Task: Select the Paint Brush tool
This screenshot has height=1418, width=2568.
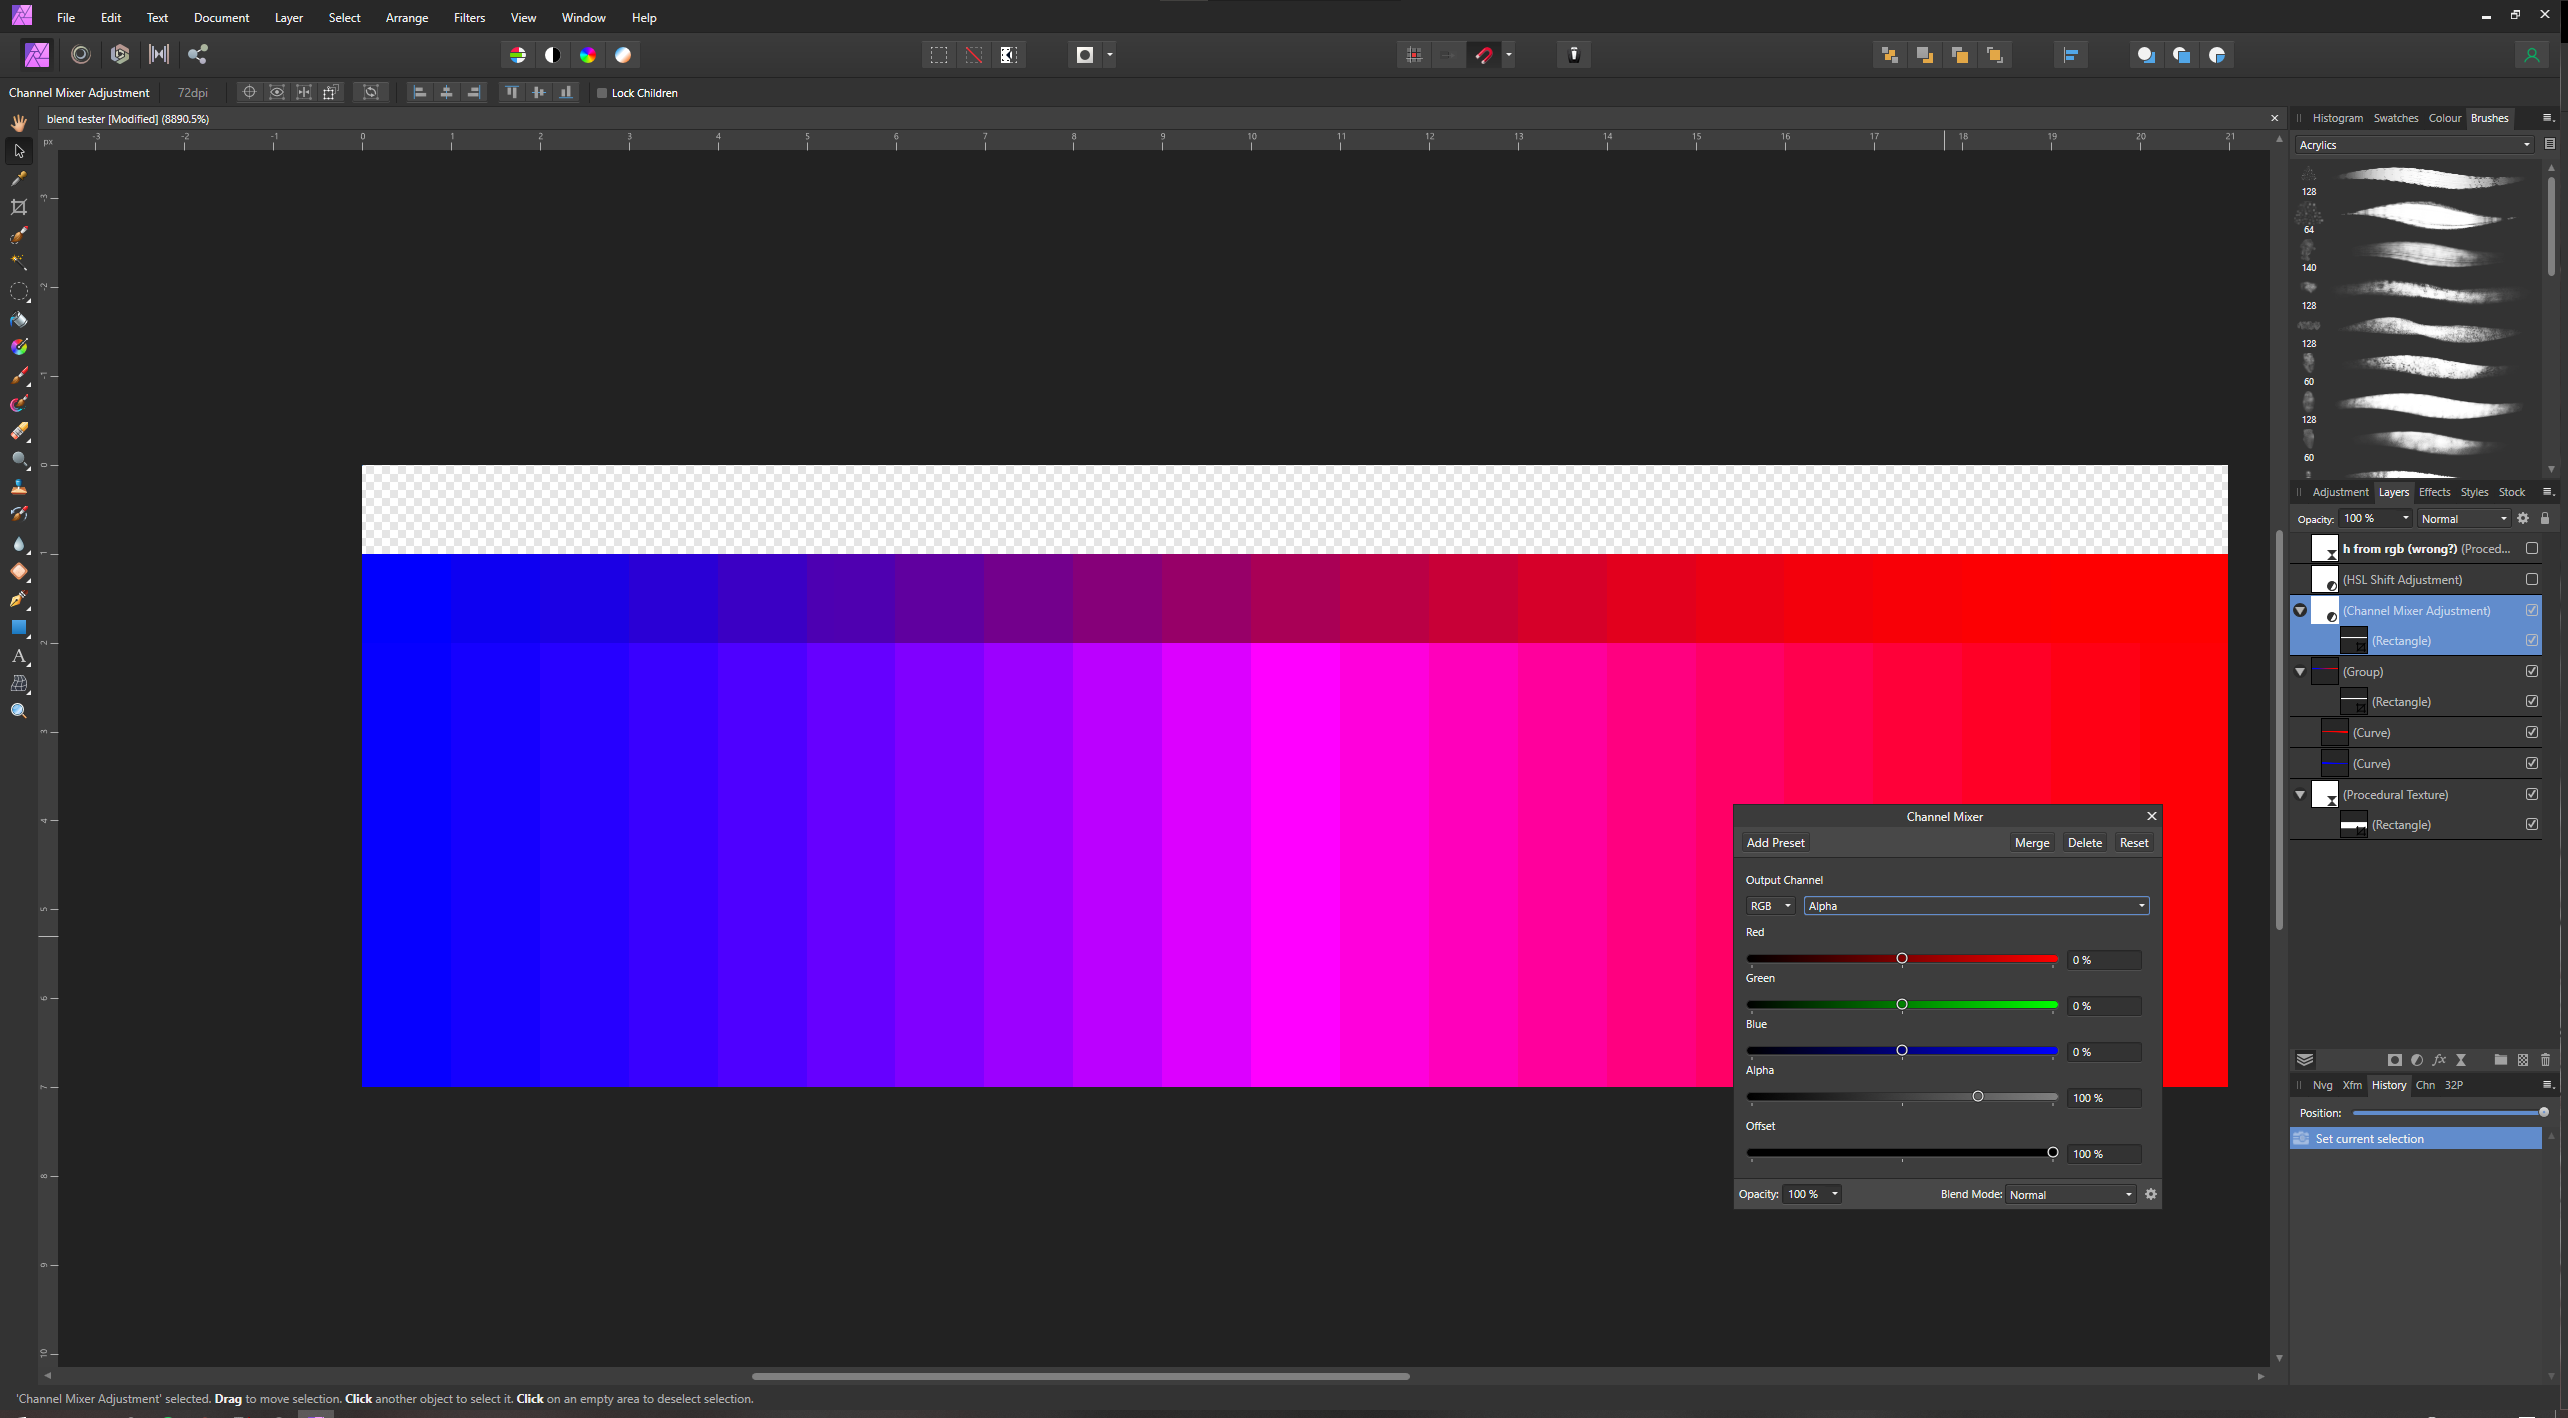Action: point(18,376)
